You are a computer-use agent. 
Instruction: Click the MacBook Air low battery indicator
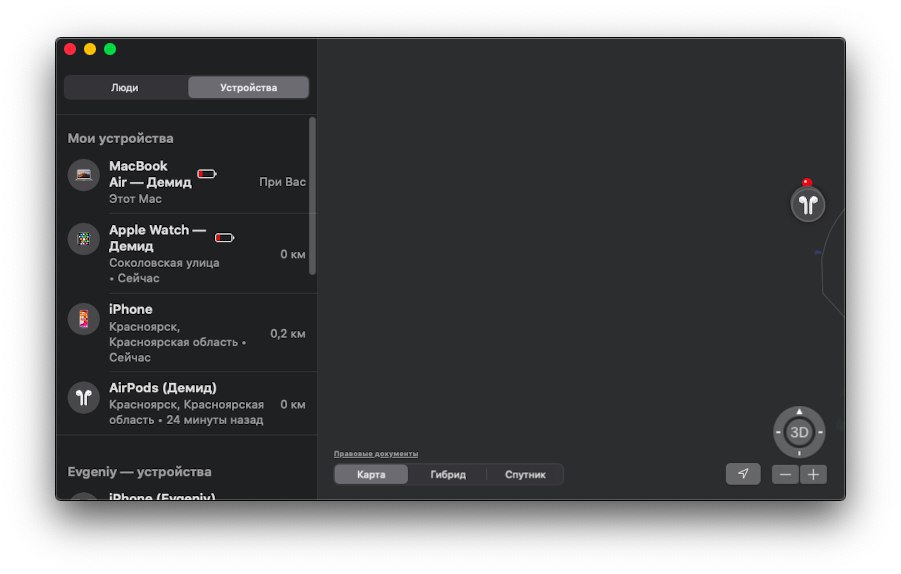[x=207, y=174]
